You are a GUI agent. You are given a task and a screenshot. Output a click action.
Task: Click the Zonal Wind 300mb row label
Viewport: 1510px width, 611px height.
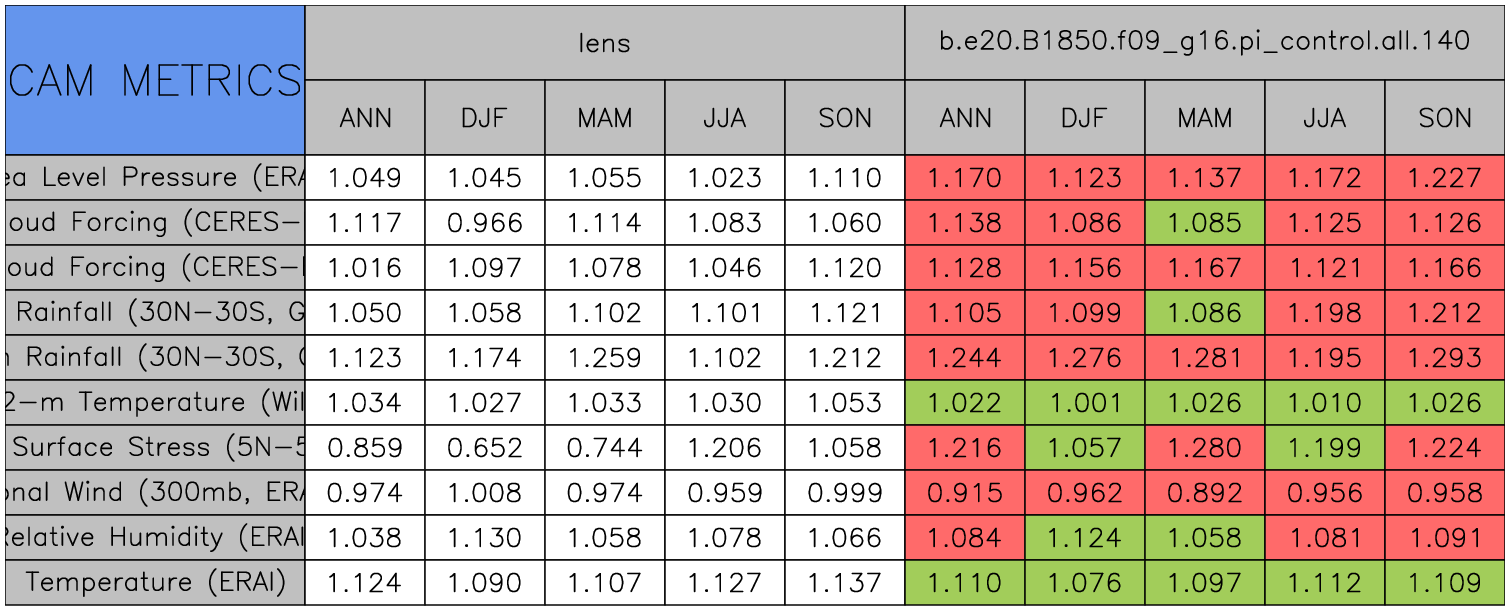tap(155, 492)
